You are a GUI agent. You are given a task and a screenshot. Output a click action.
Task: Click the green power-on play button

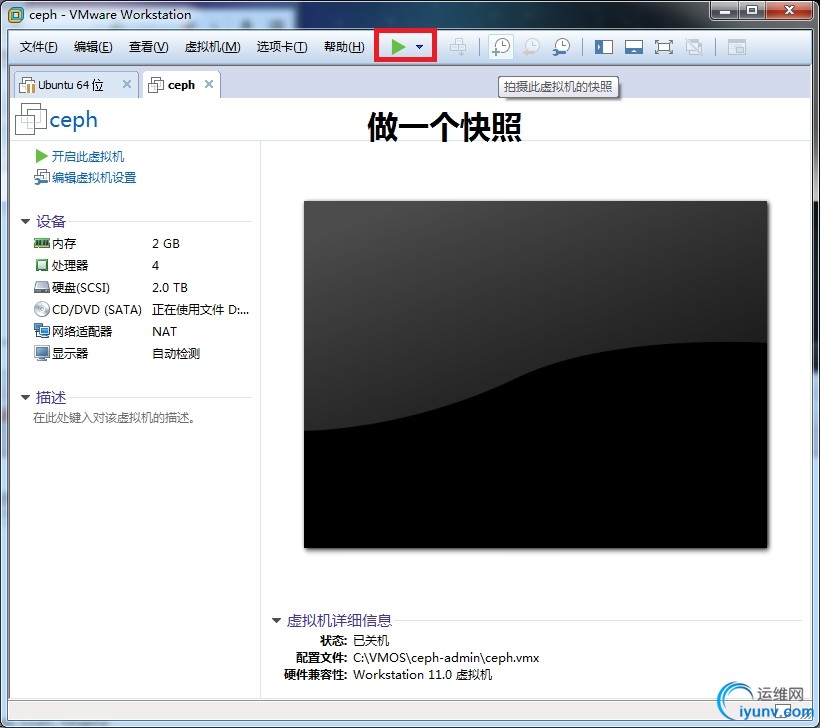tap(398, 47)
